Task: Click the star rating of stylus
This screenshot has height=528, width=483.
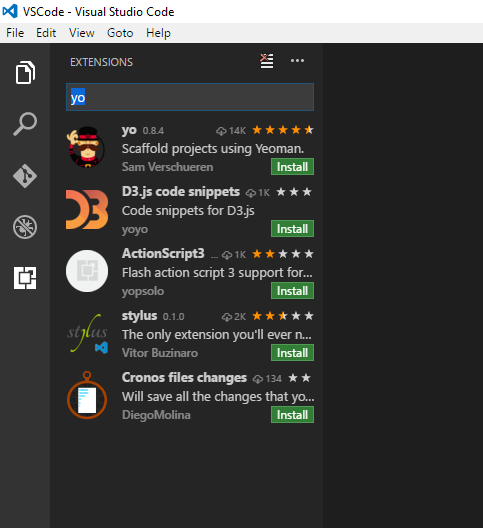Action: point(283,316)
